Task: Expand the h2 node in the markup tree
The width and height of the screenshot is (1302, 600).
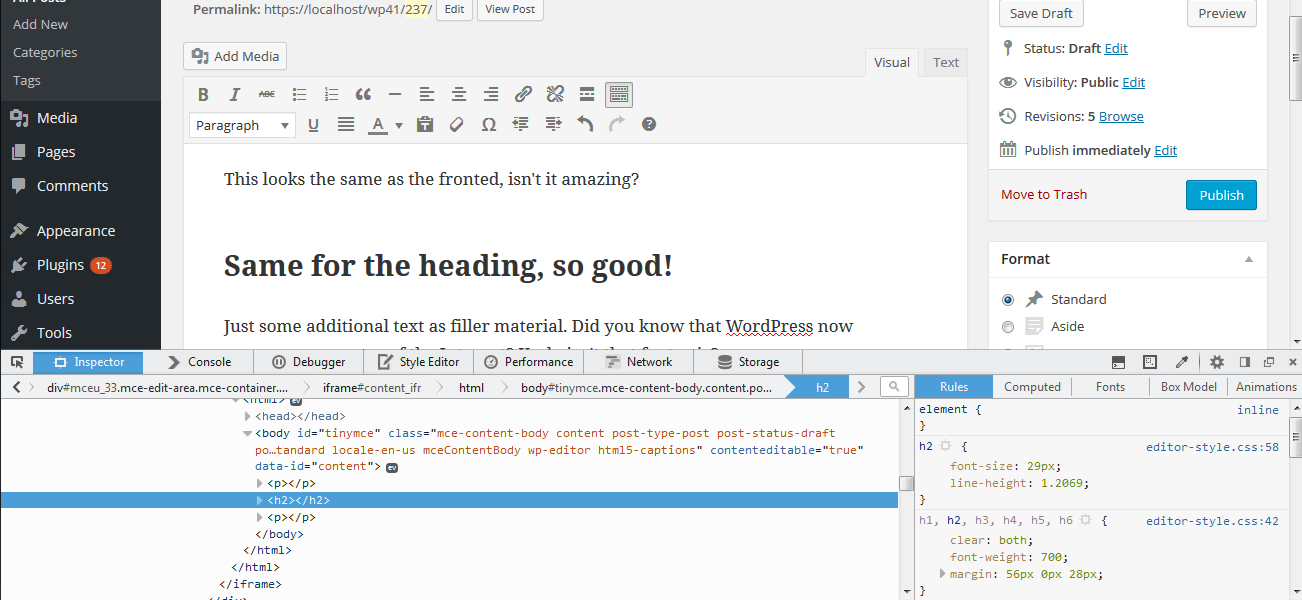Action: [260, 500]
